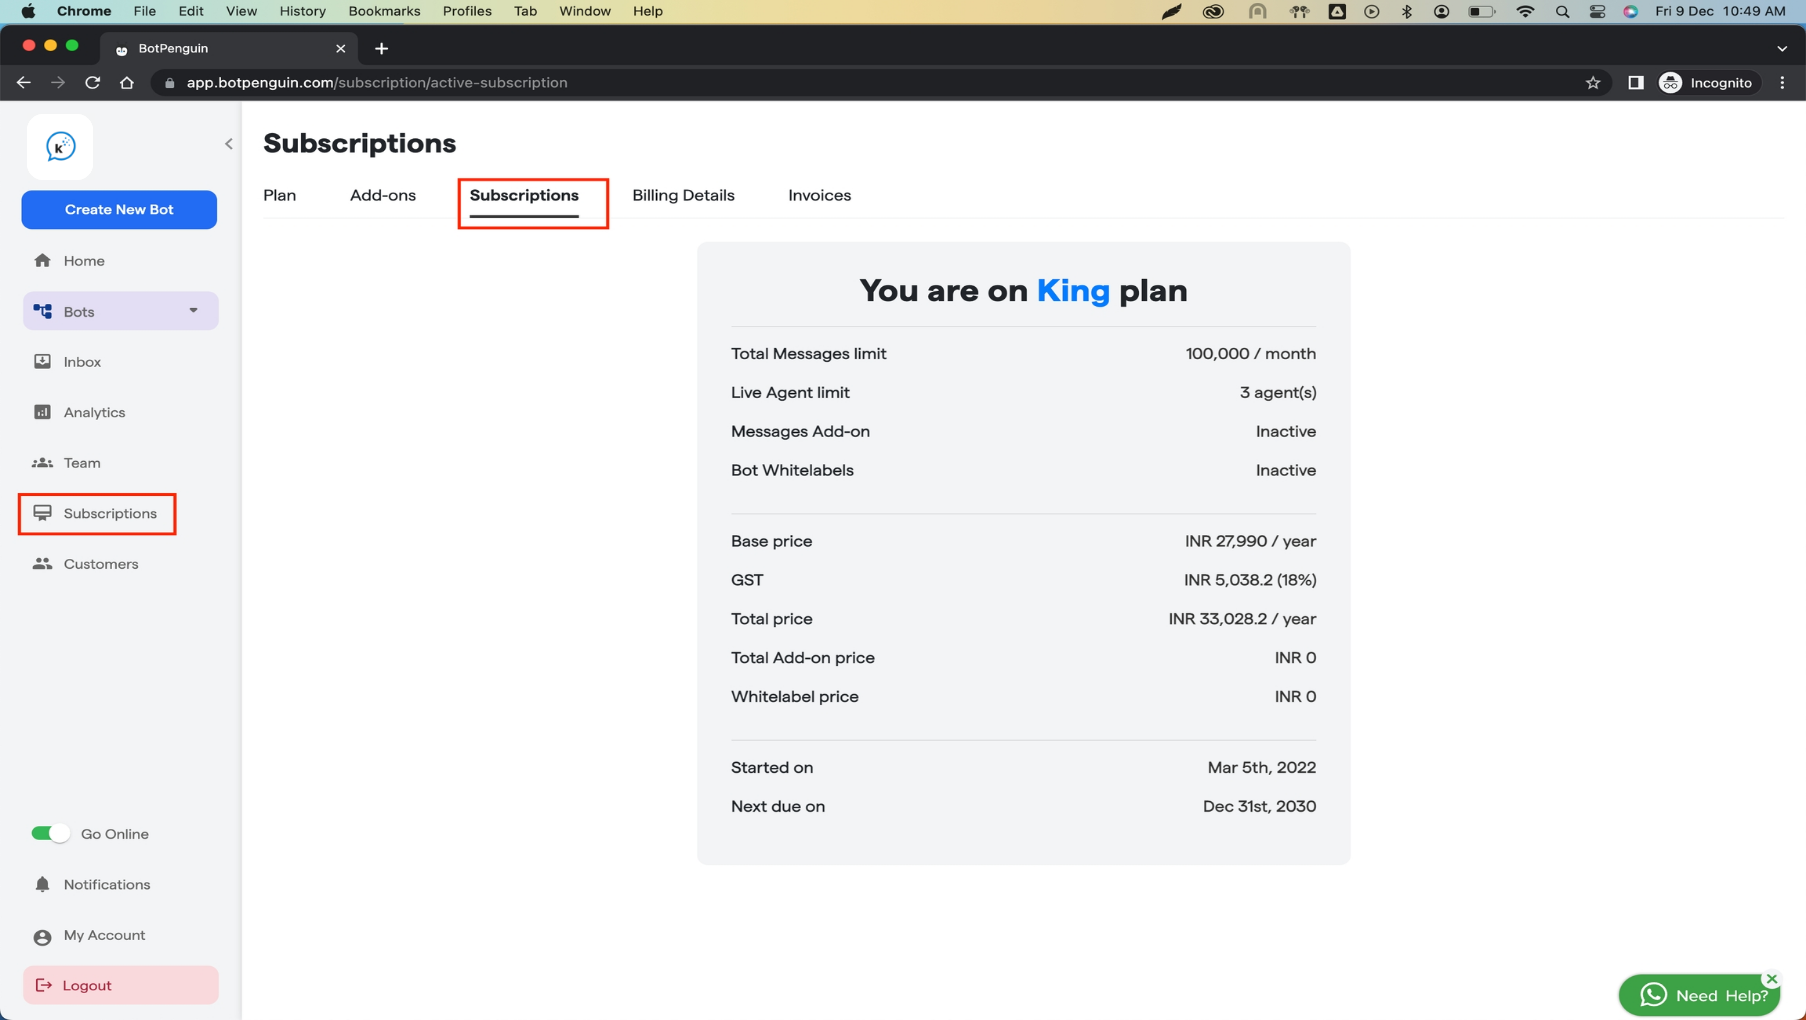Click the browser forward arrow

(58, 83)
